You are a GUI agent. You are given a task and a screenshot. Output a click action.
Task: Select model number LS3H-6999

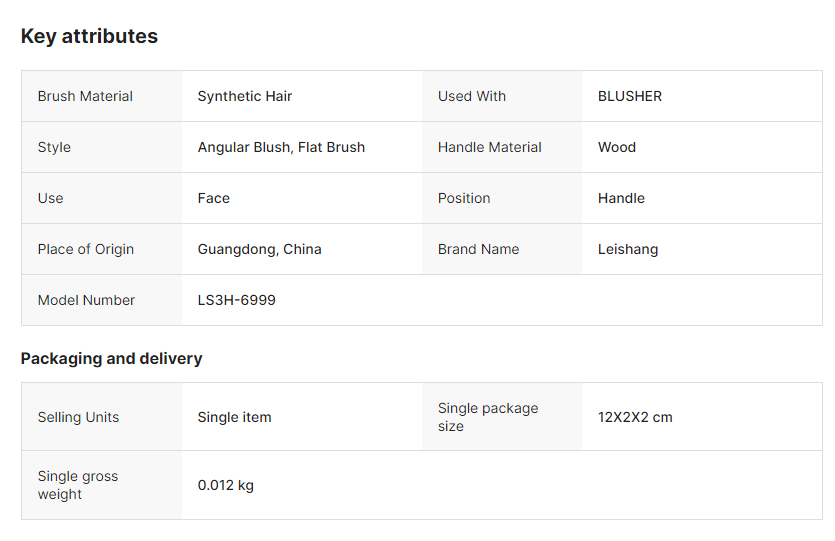(x=237, y=300)
